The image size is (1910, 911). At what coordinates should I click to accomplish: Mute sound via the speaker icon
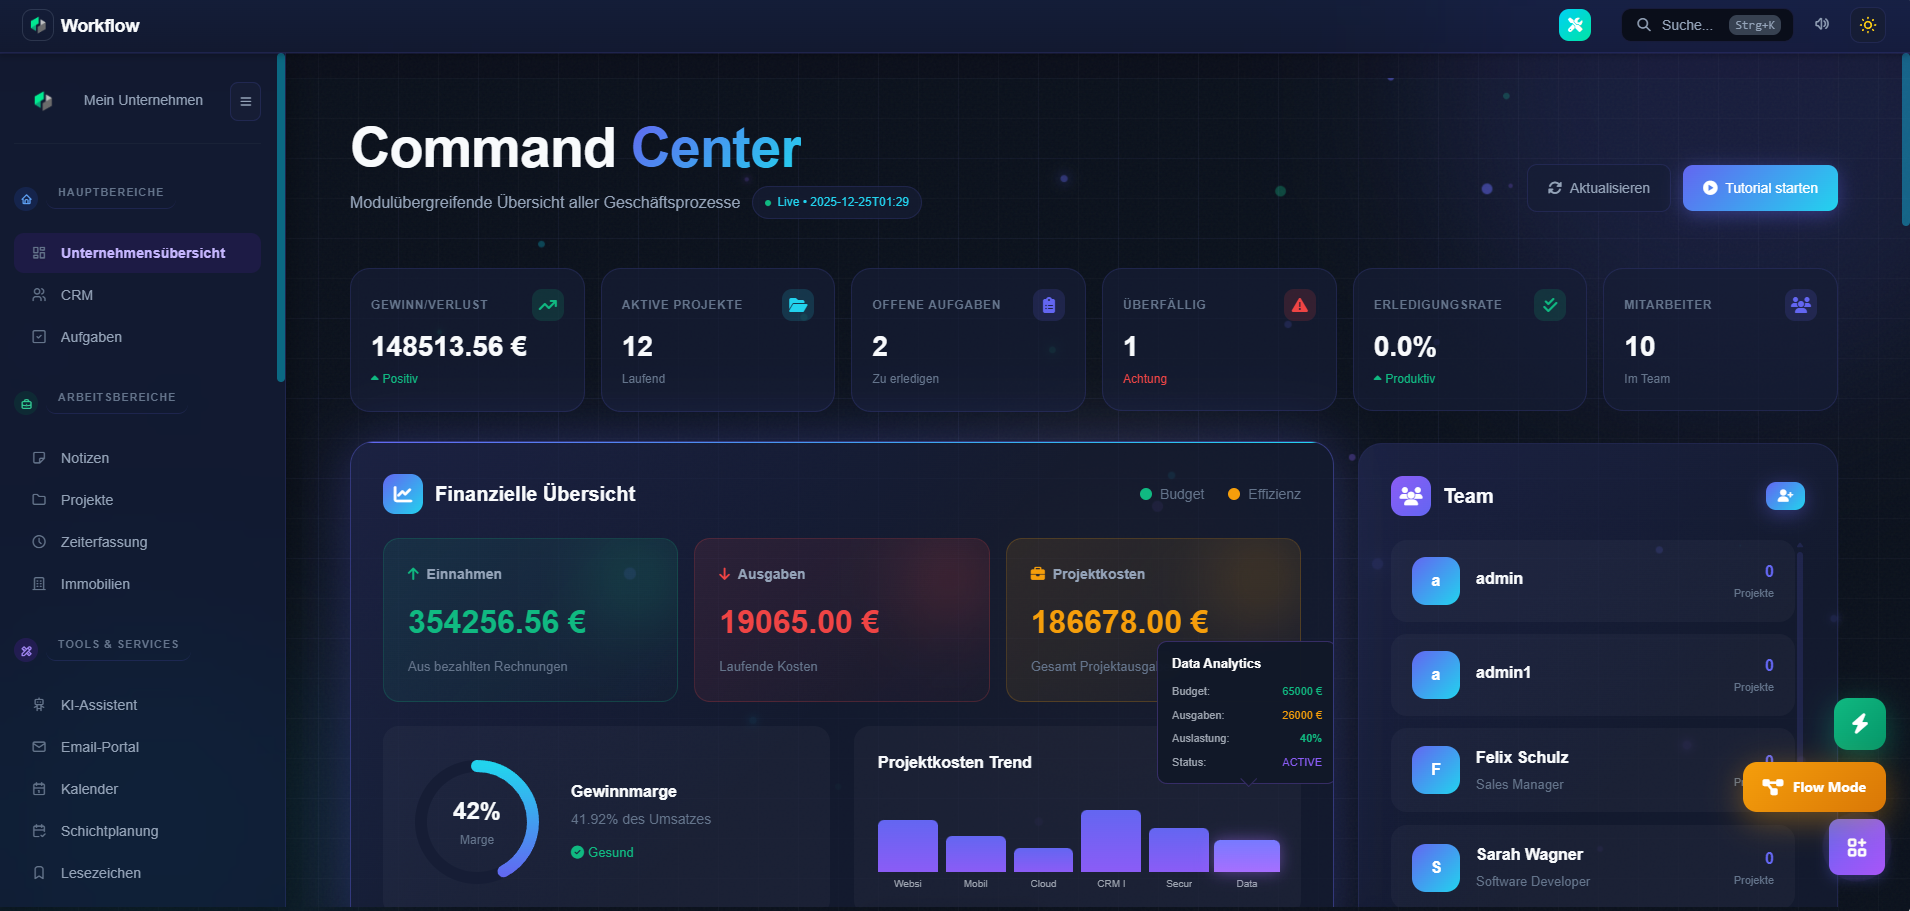(x=1822, y=24)
